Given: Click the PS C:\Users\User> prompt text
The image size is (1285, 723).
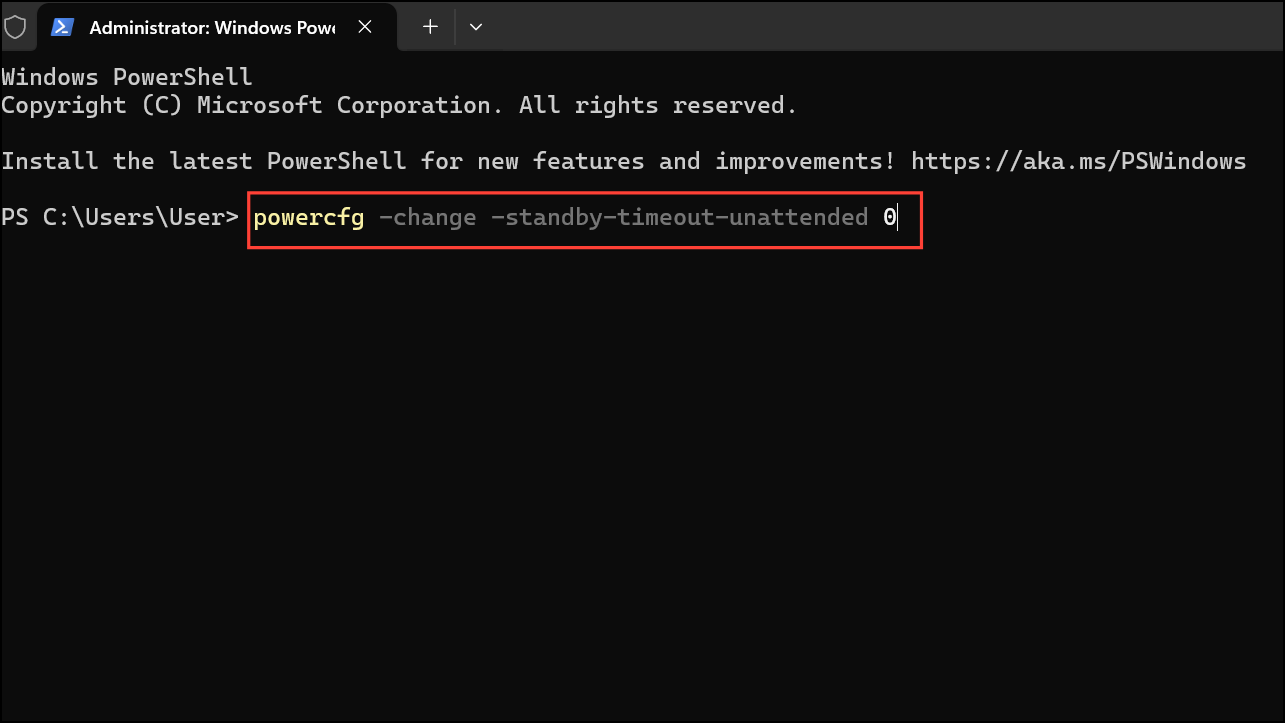Looking at the screenshot, I should 118,216.
